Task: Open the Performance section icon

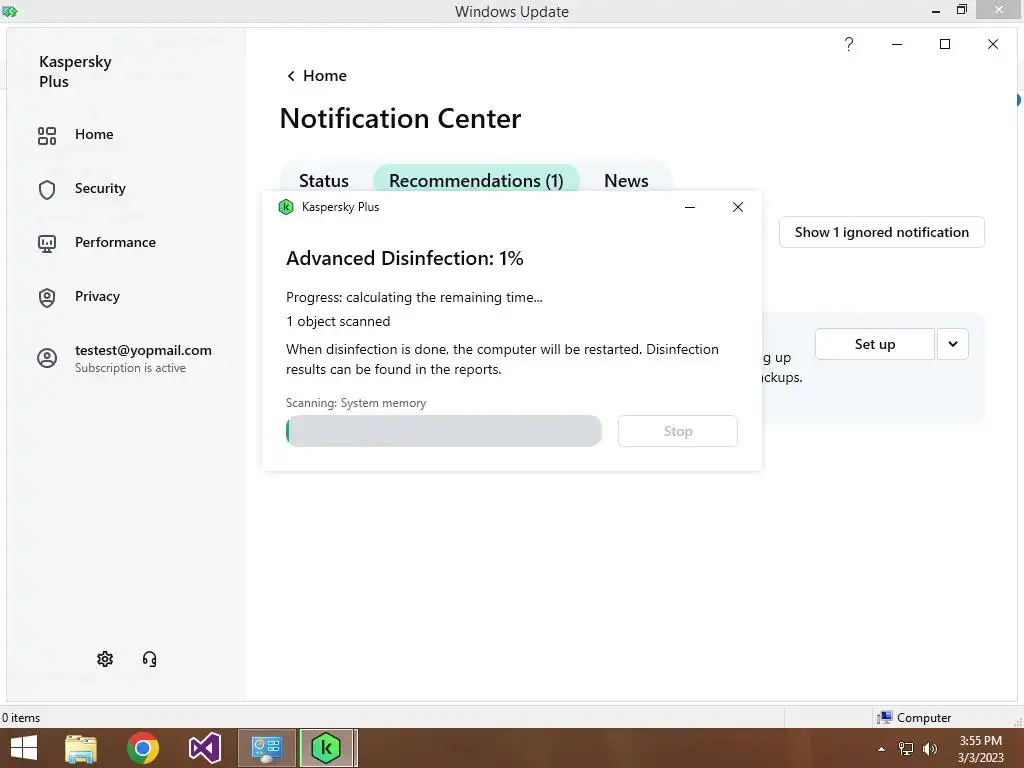Action: point(47,244)
